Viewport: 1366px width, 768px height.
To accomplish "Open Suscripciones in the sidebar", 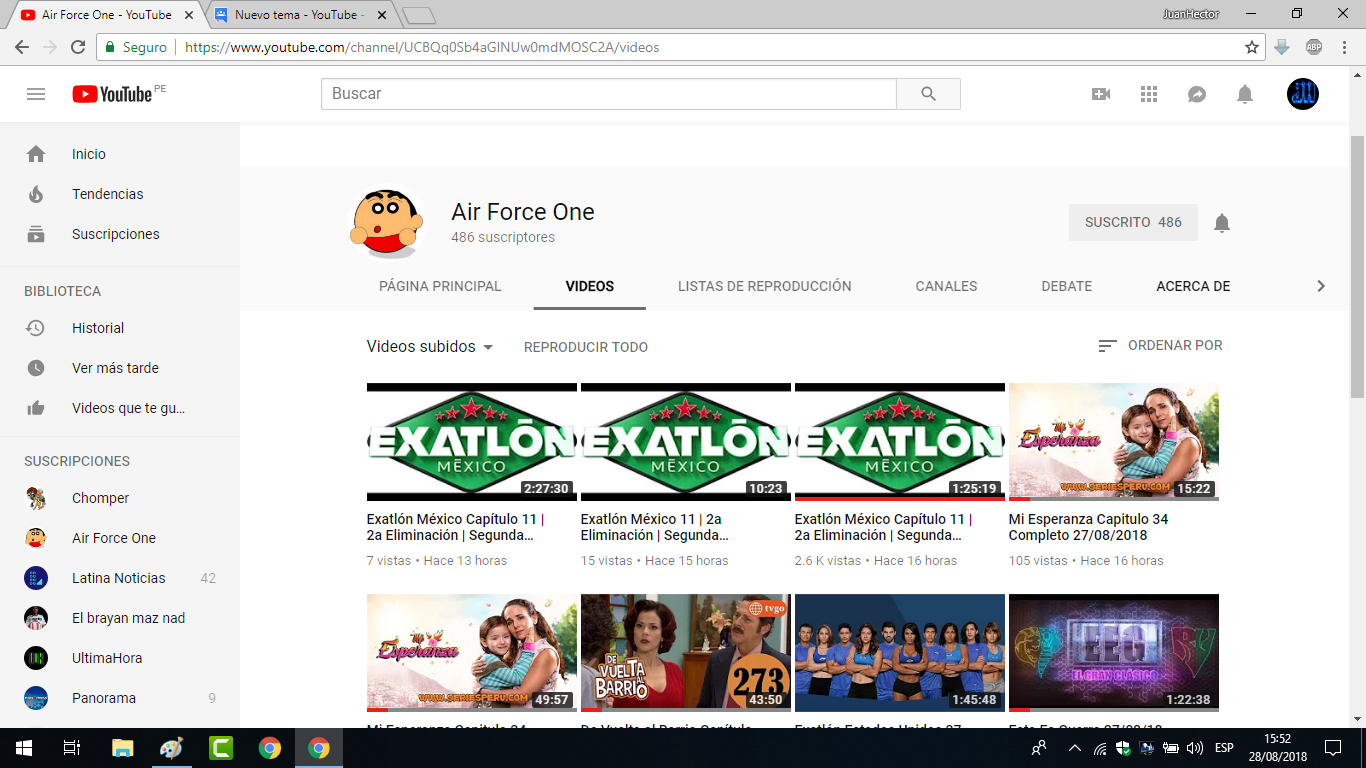I will [120, 234].
